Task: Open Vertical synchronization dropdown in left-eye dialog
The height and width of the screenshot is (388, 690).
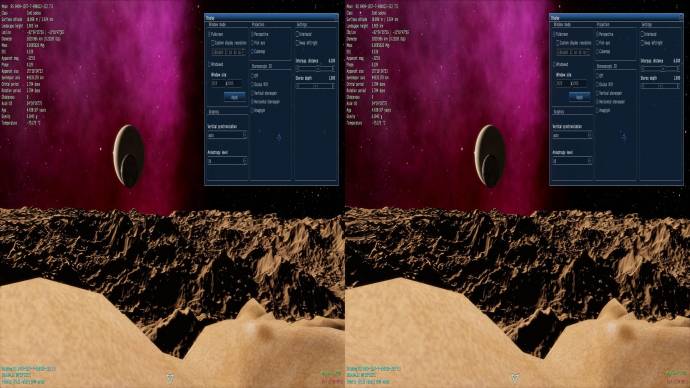Action: coord(228,135)
